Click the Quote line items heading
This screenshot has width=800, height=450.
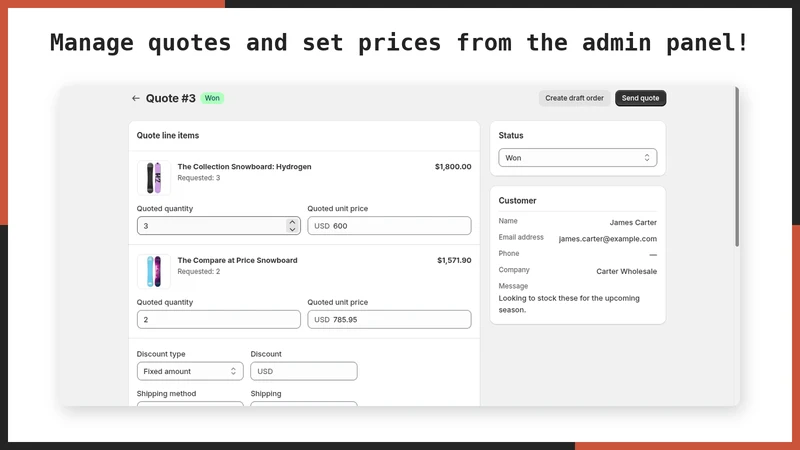click(x=168, y=135)
